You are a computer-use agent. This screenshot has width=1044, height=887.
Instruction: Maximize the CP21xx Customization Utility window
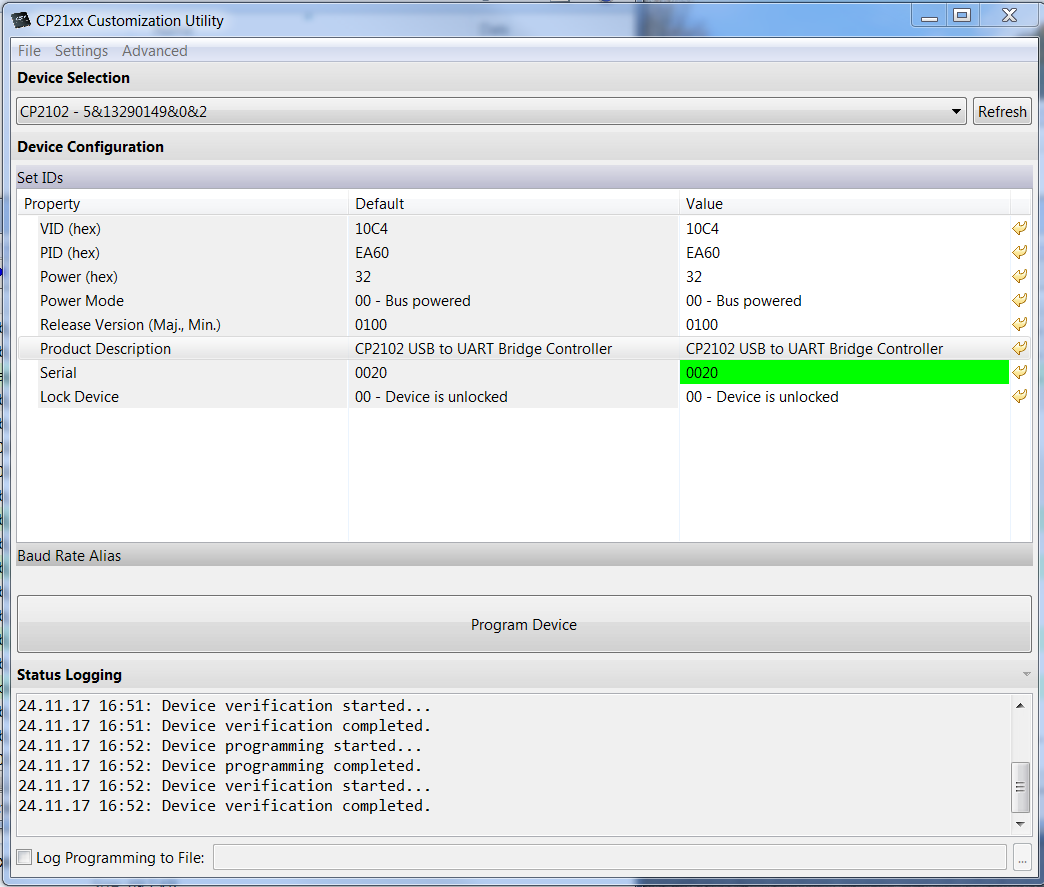click(x=961, y=16)
